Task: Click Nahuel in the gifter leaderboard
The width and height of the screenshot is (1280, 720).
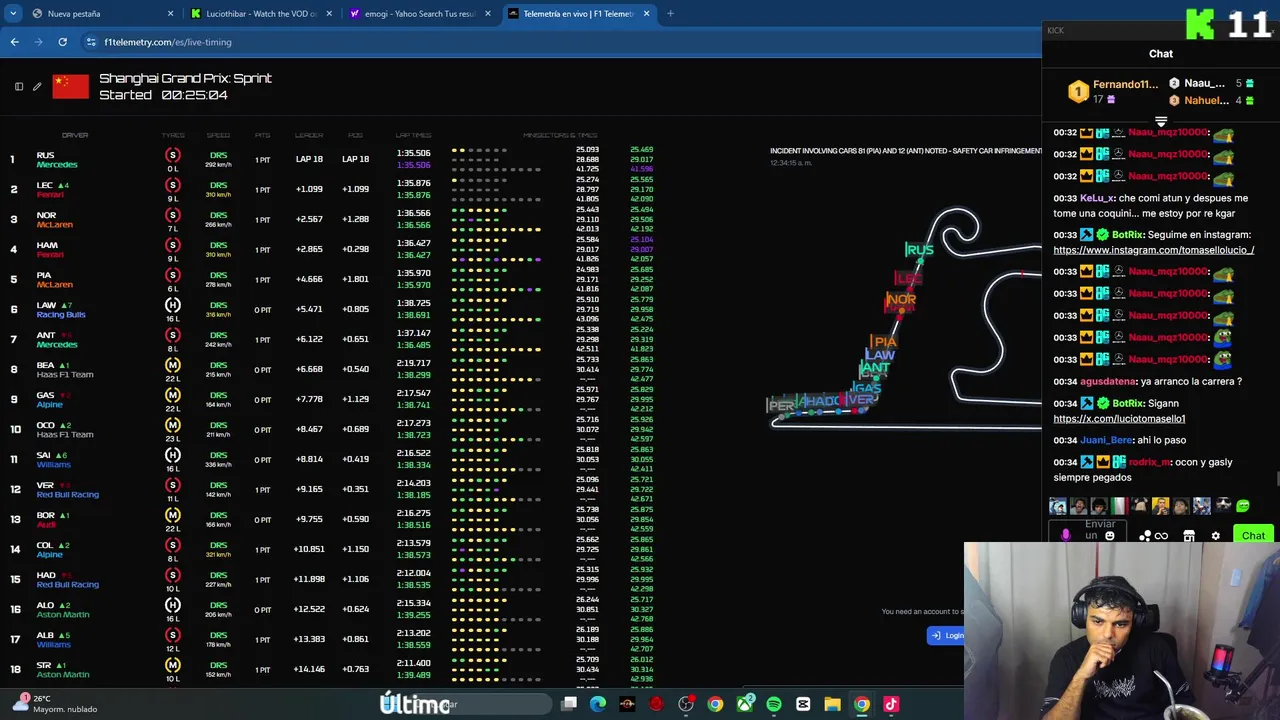Action: (x=1206, y=100)
